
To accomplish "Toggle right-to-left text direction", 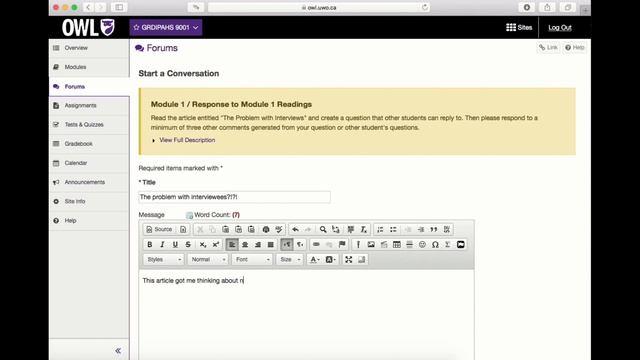I will 300,244.
